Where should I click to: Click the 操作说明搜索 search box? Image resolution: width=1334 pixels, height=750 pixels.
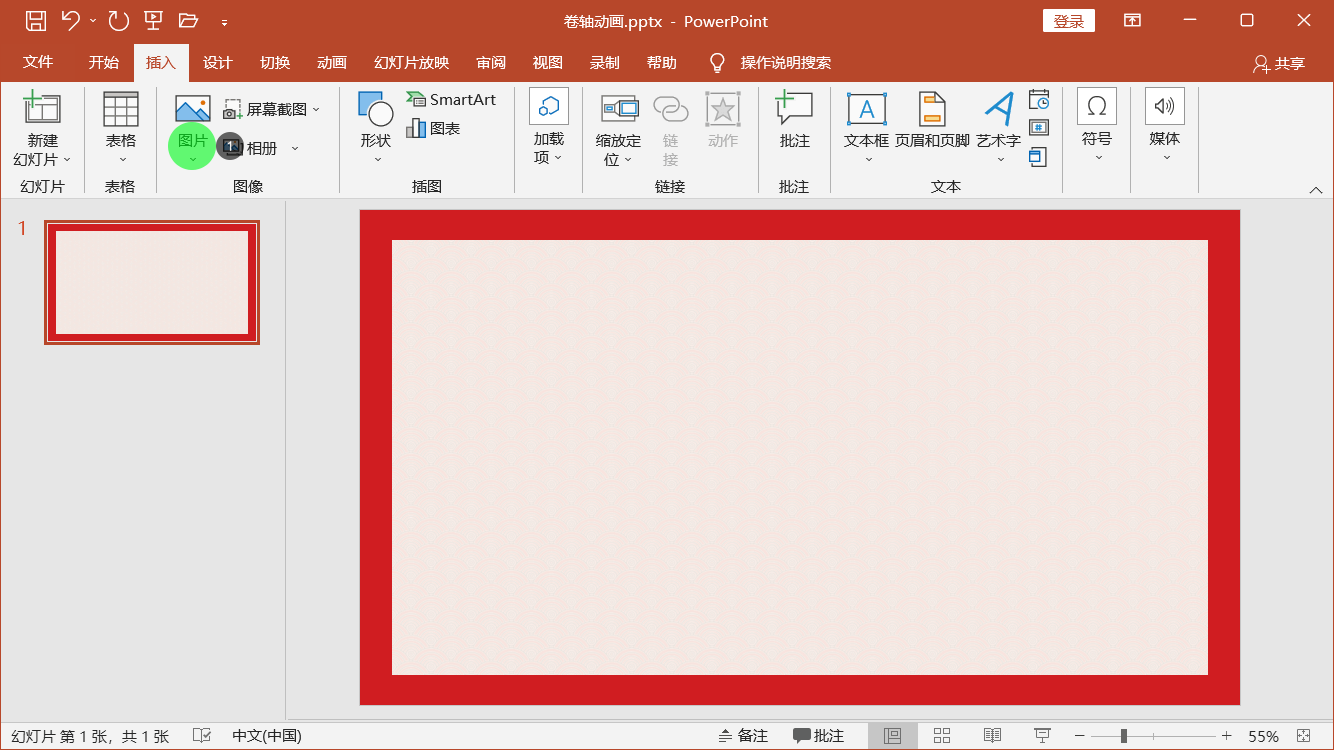pyautogui.click(x=785, y=62)
